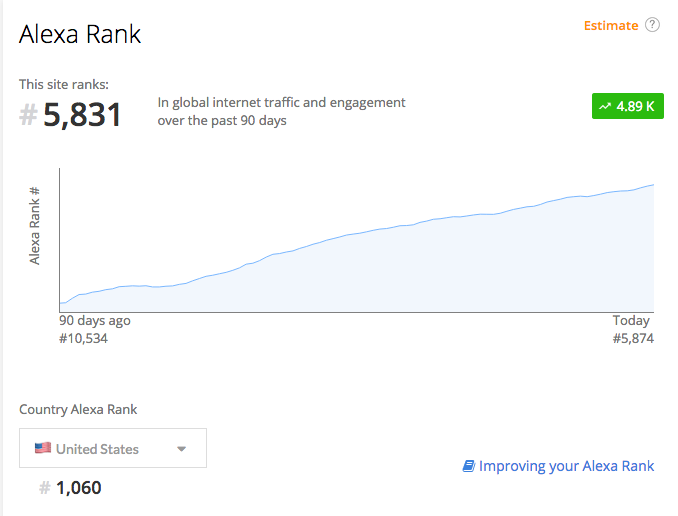Click the 'This site ranks:' label
Screen dimensions: 678x516
[x=64, y=84]
